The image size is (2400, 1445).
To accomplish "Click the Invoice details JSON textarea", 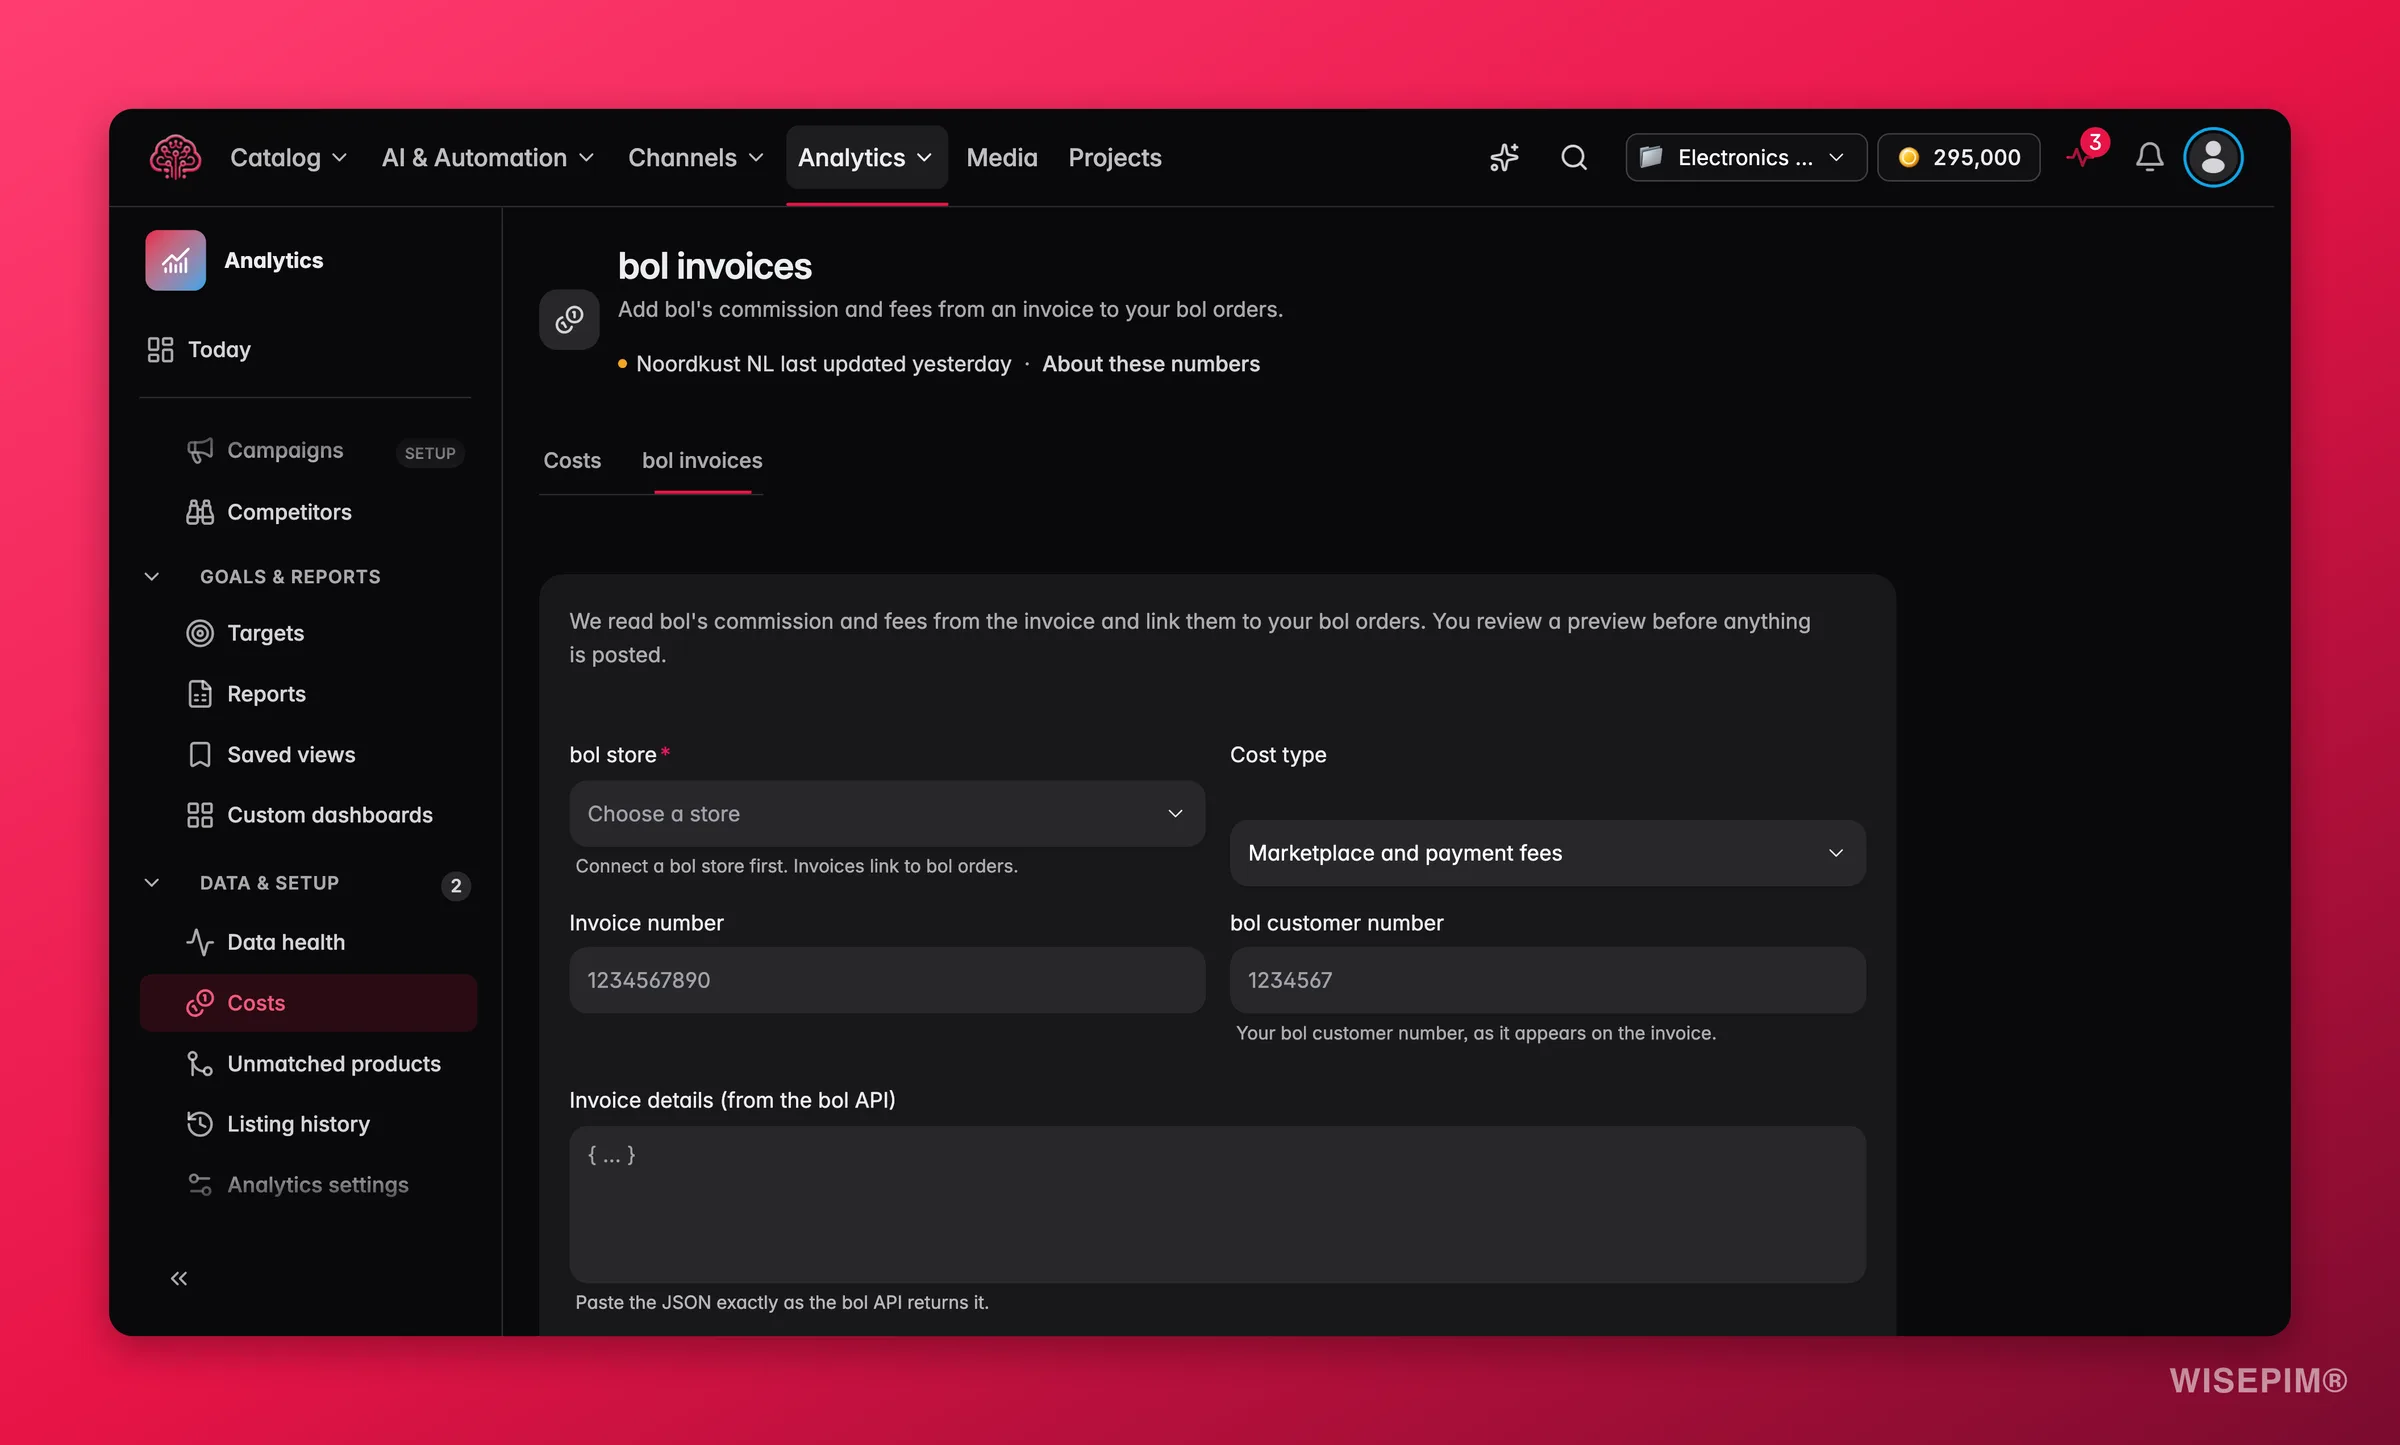I will [x=1217, y=1204].
